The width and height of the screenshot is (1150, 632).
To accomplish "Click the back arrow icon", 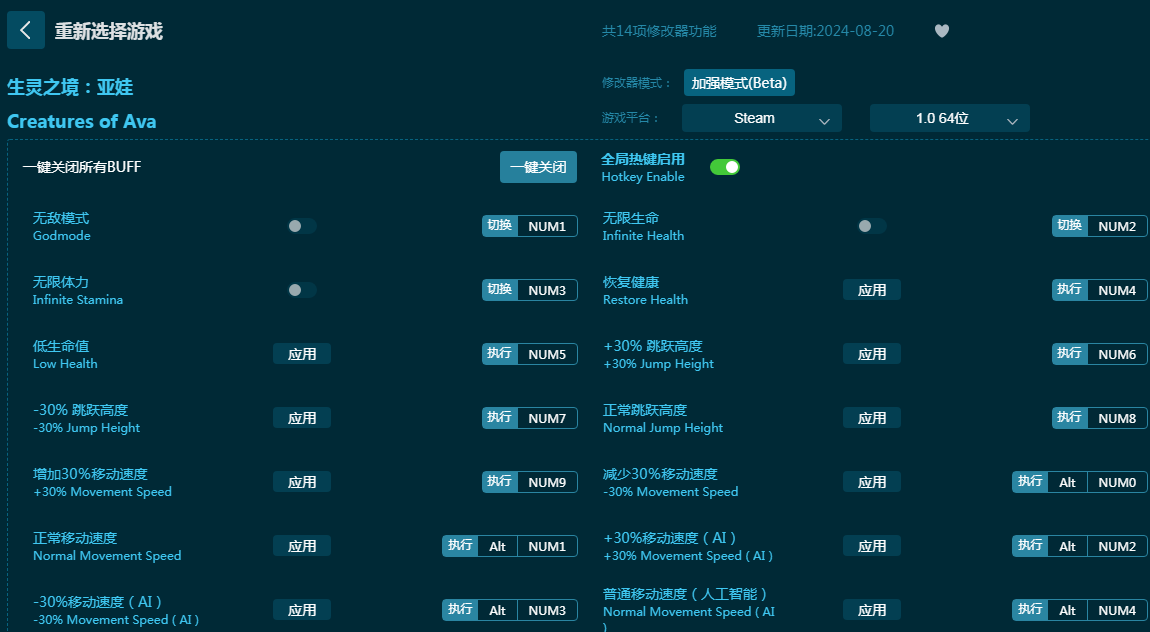I will click(x=25, y=30).
